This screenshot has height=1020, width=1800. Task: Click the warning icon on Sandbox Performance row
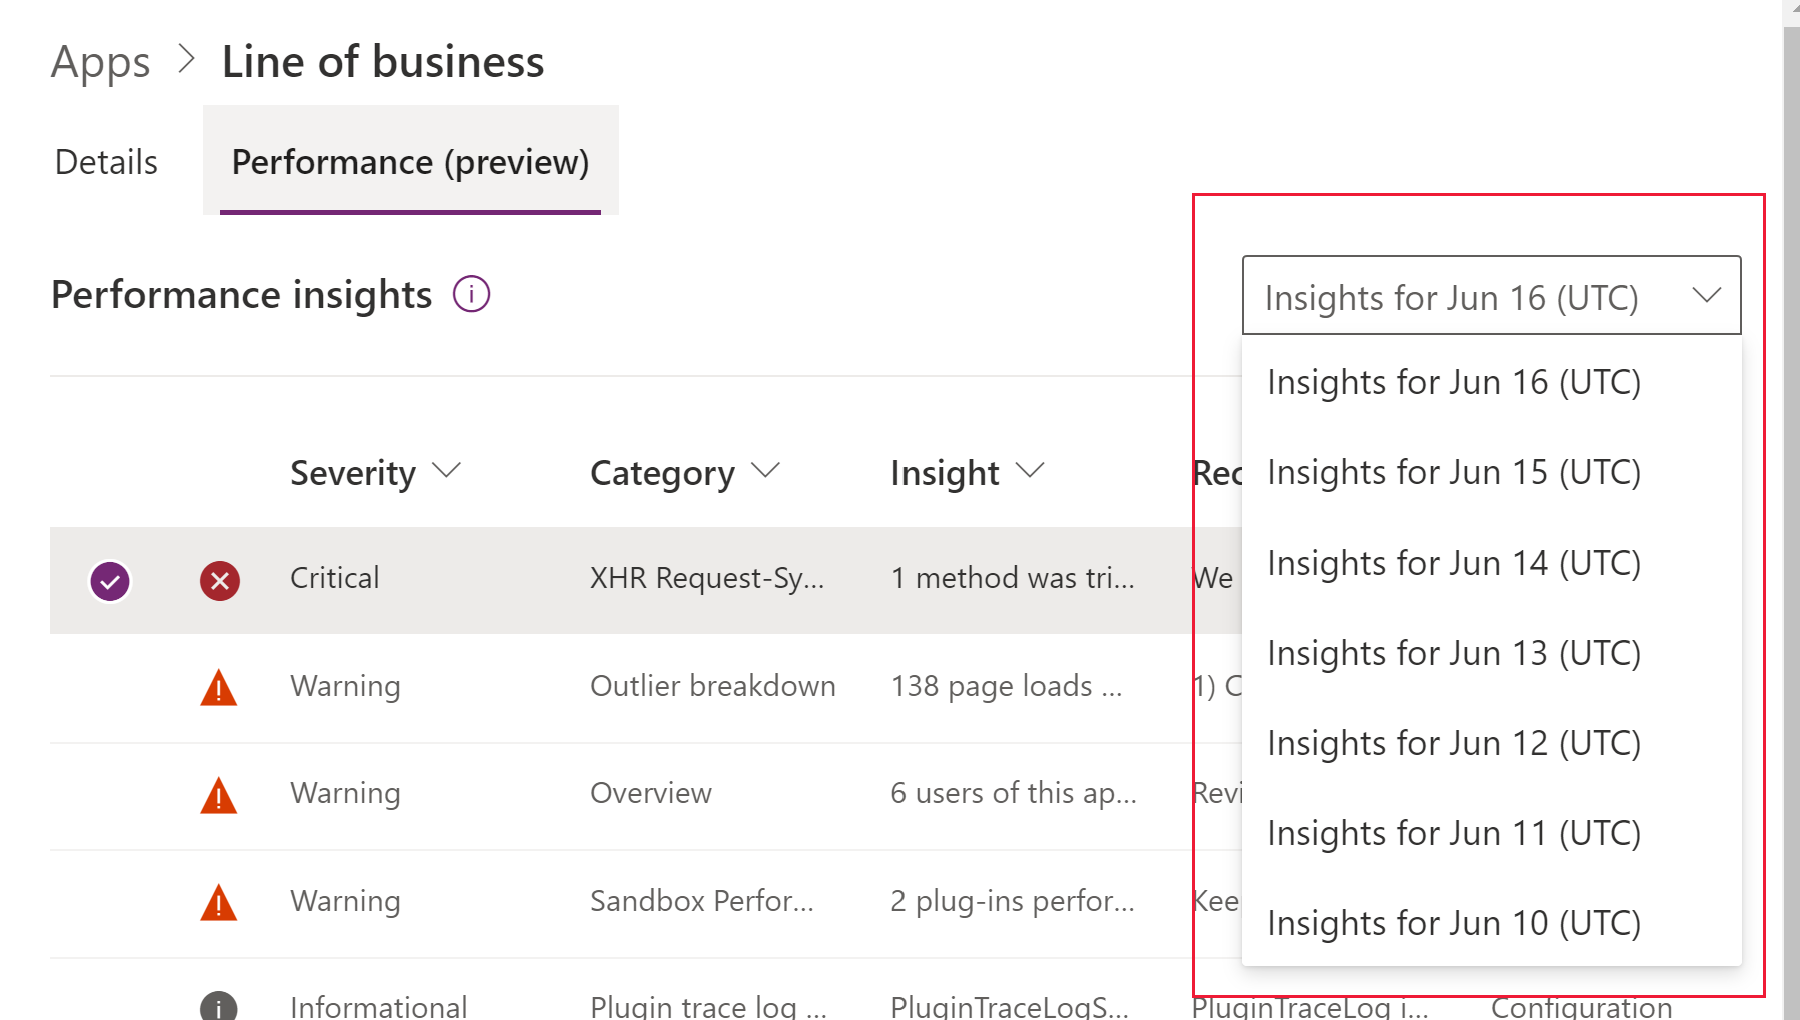[x=218, y=900]
